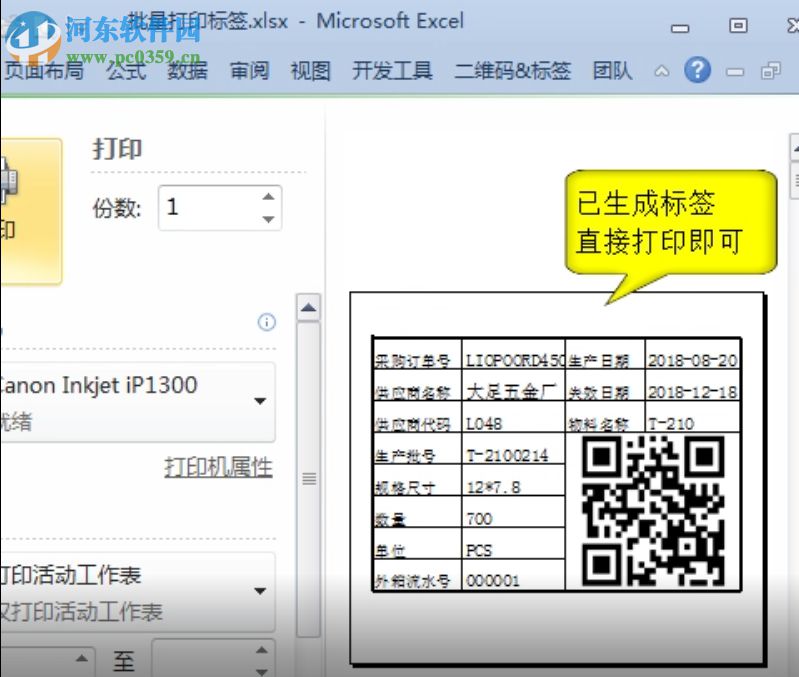
Task: Switch to the 审阅 ribbon tab
Action: coord(249,71)
